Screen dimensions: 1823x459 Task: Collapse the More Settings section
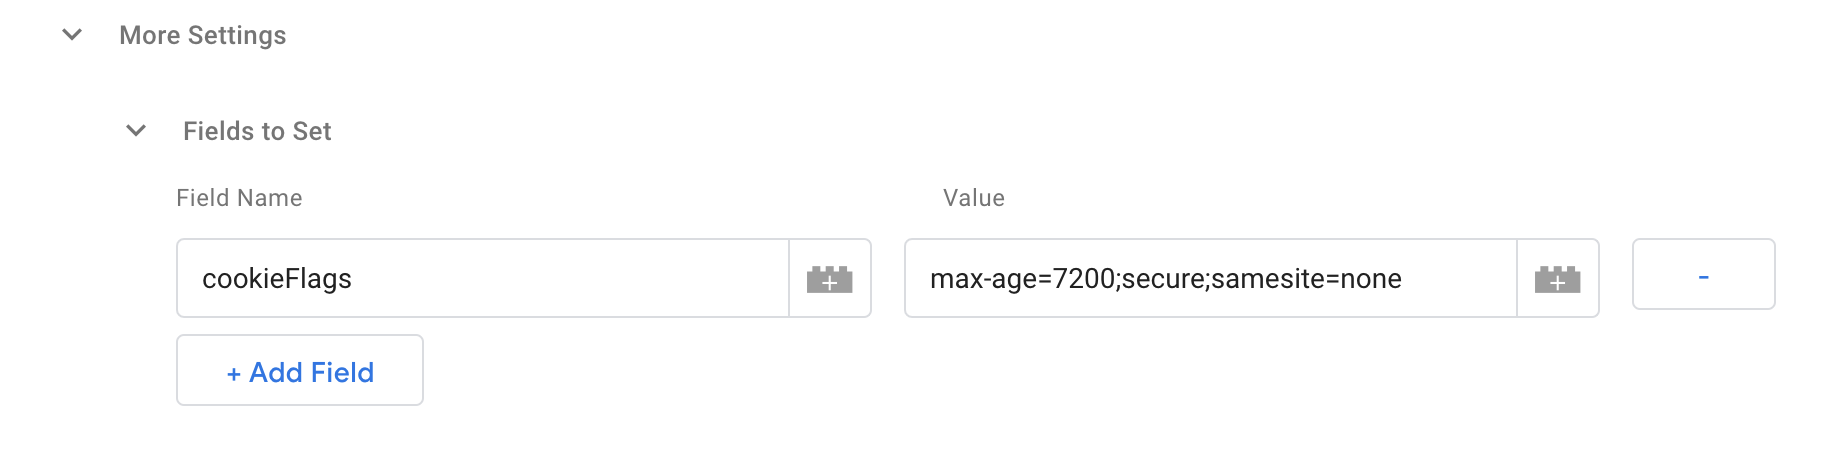click(x=72, y=35)
